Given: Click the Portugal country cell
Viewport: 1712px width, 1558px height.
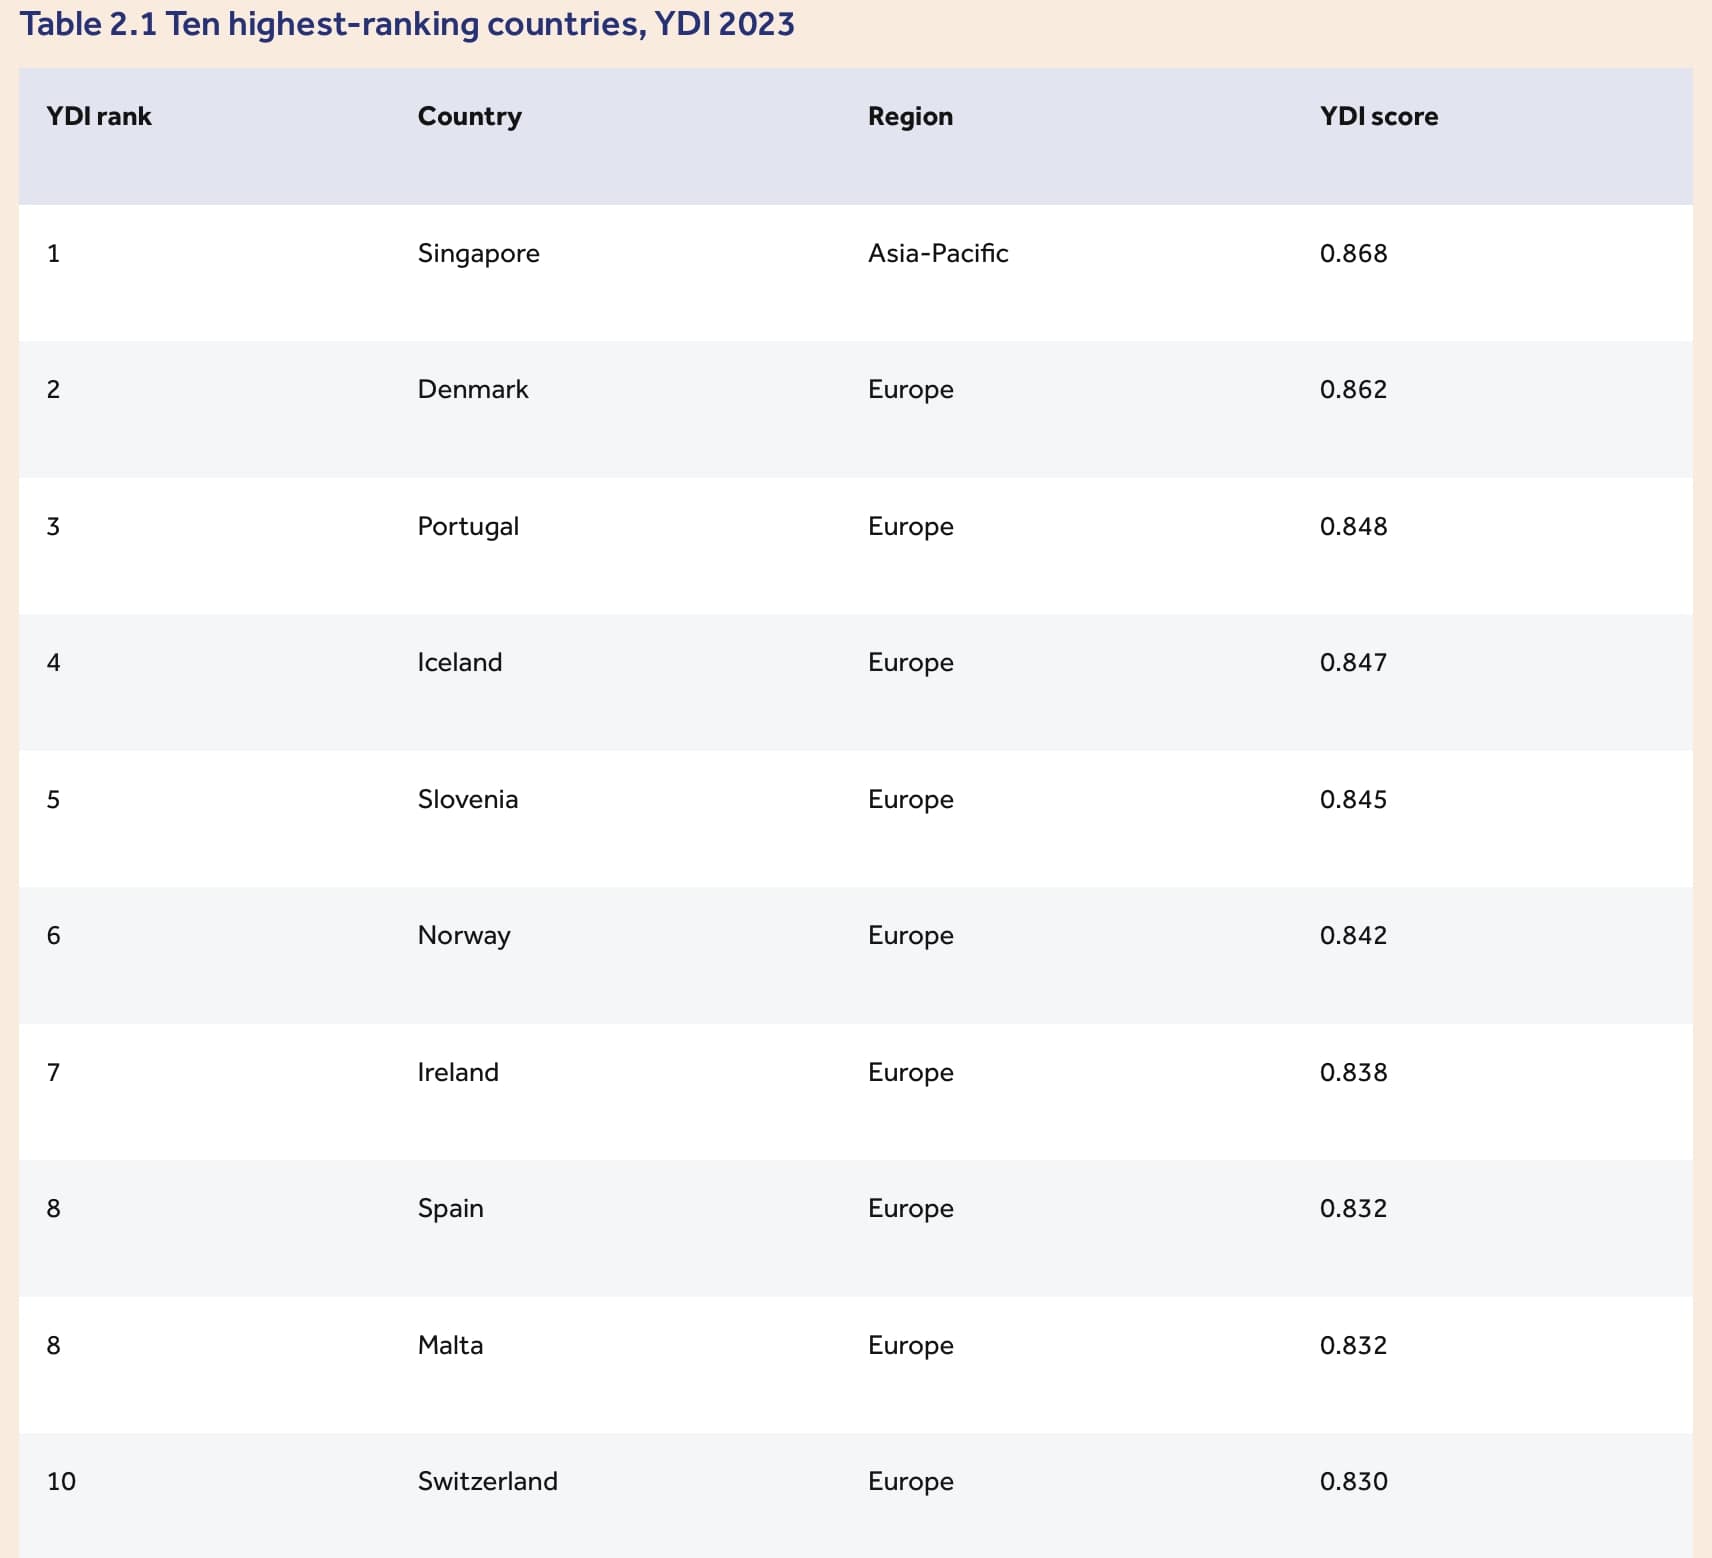Looking at the screenshot, I should 468,527.
